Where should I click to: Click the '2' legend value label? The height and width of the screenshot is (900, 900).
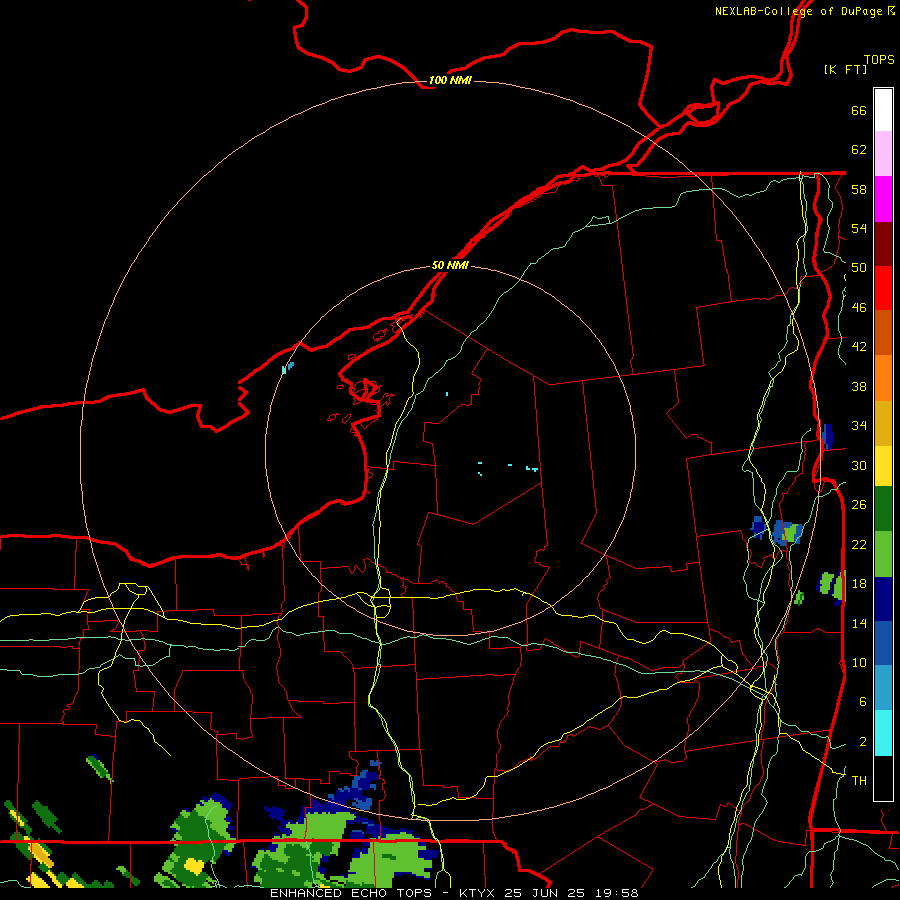click(x=863, y=742)
